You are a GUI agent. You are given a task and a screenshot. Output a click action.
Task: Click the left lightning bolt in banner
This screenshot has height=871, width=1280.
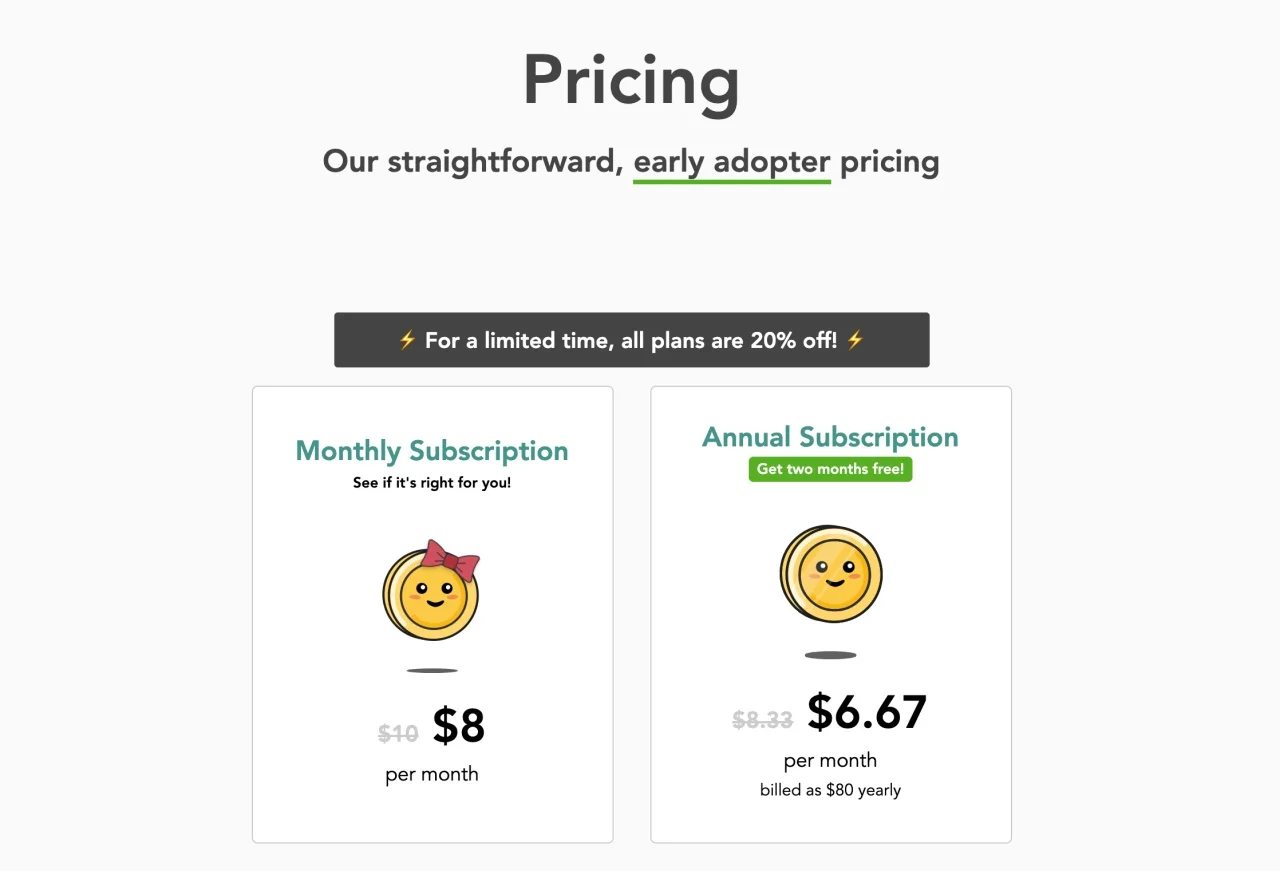407,340
